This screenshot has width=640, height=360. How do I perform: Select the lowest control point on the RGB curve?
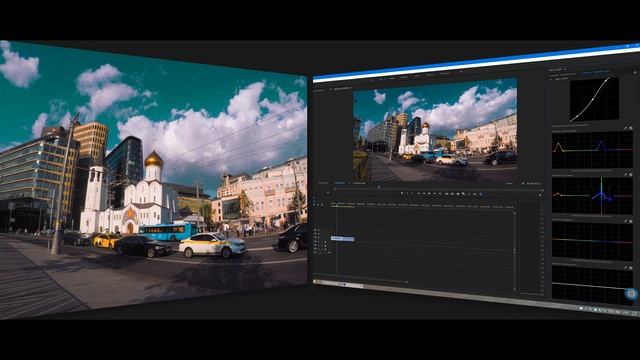click(578, 116)
